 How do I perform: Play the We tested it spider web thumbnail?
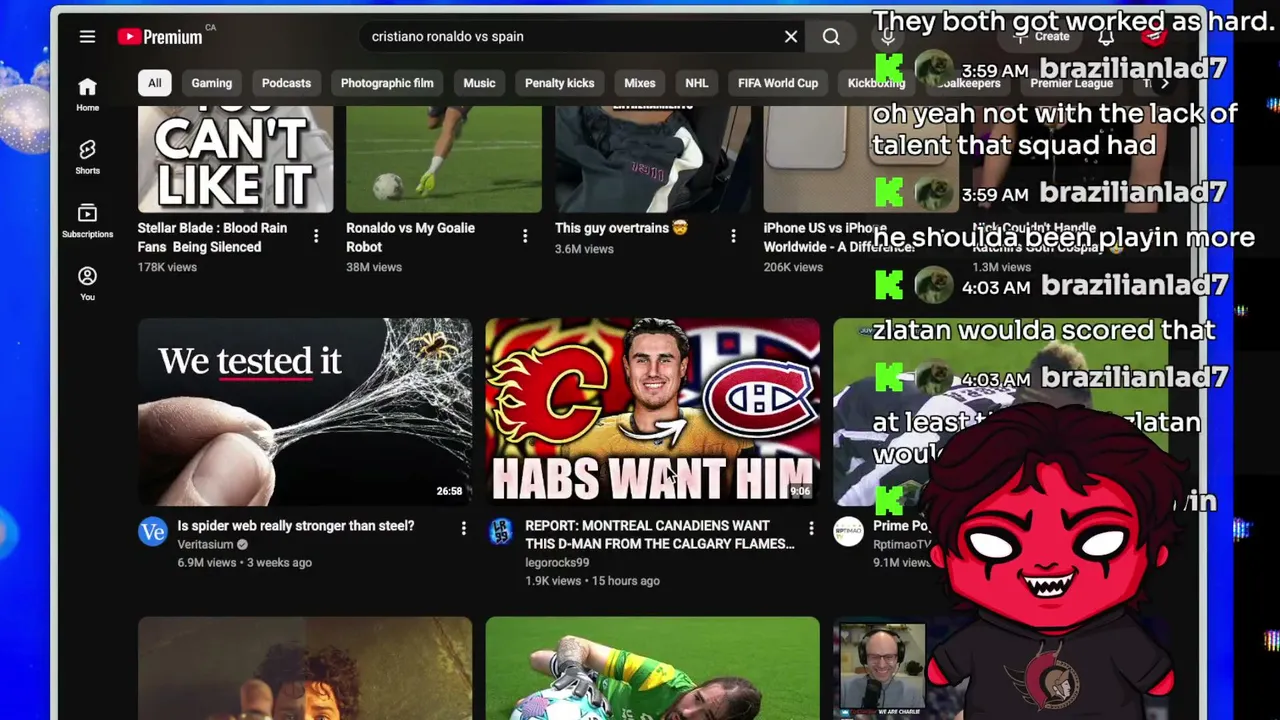click(x=305, y=412)
